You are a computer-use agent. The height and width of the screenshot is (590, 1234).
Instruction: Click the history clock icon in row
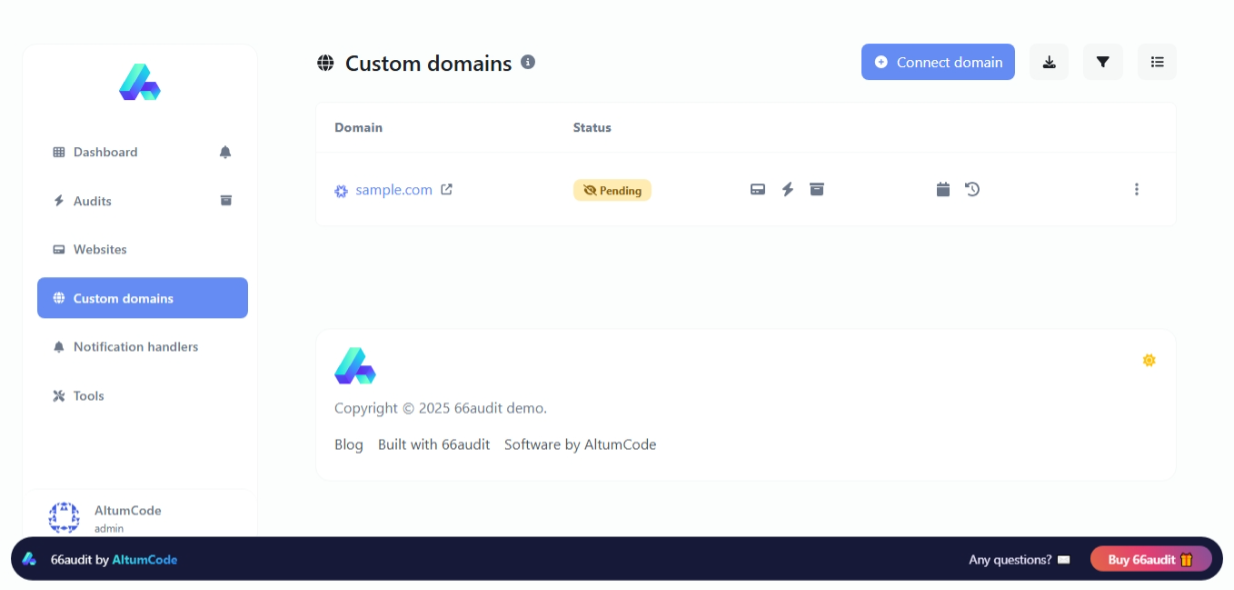[972, 189]
